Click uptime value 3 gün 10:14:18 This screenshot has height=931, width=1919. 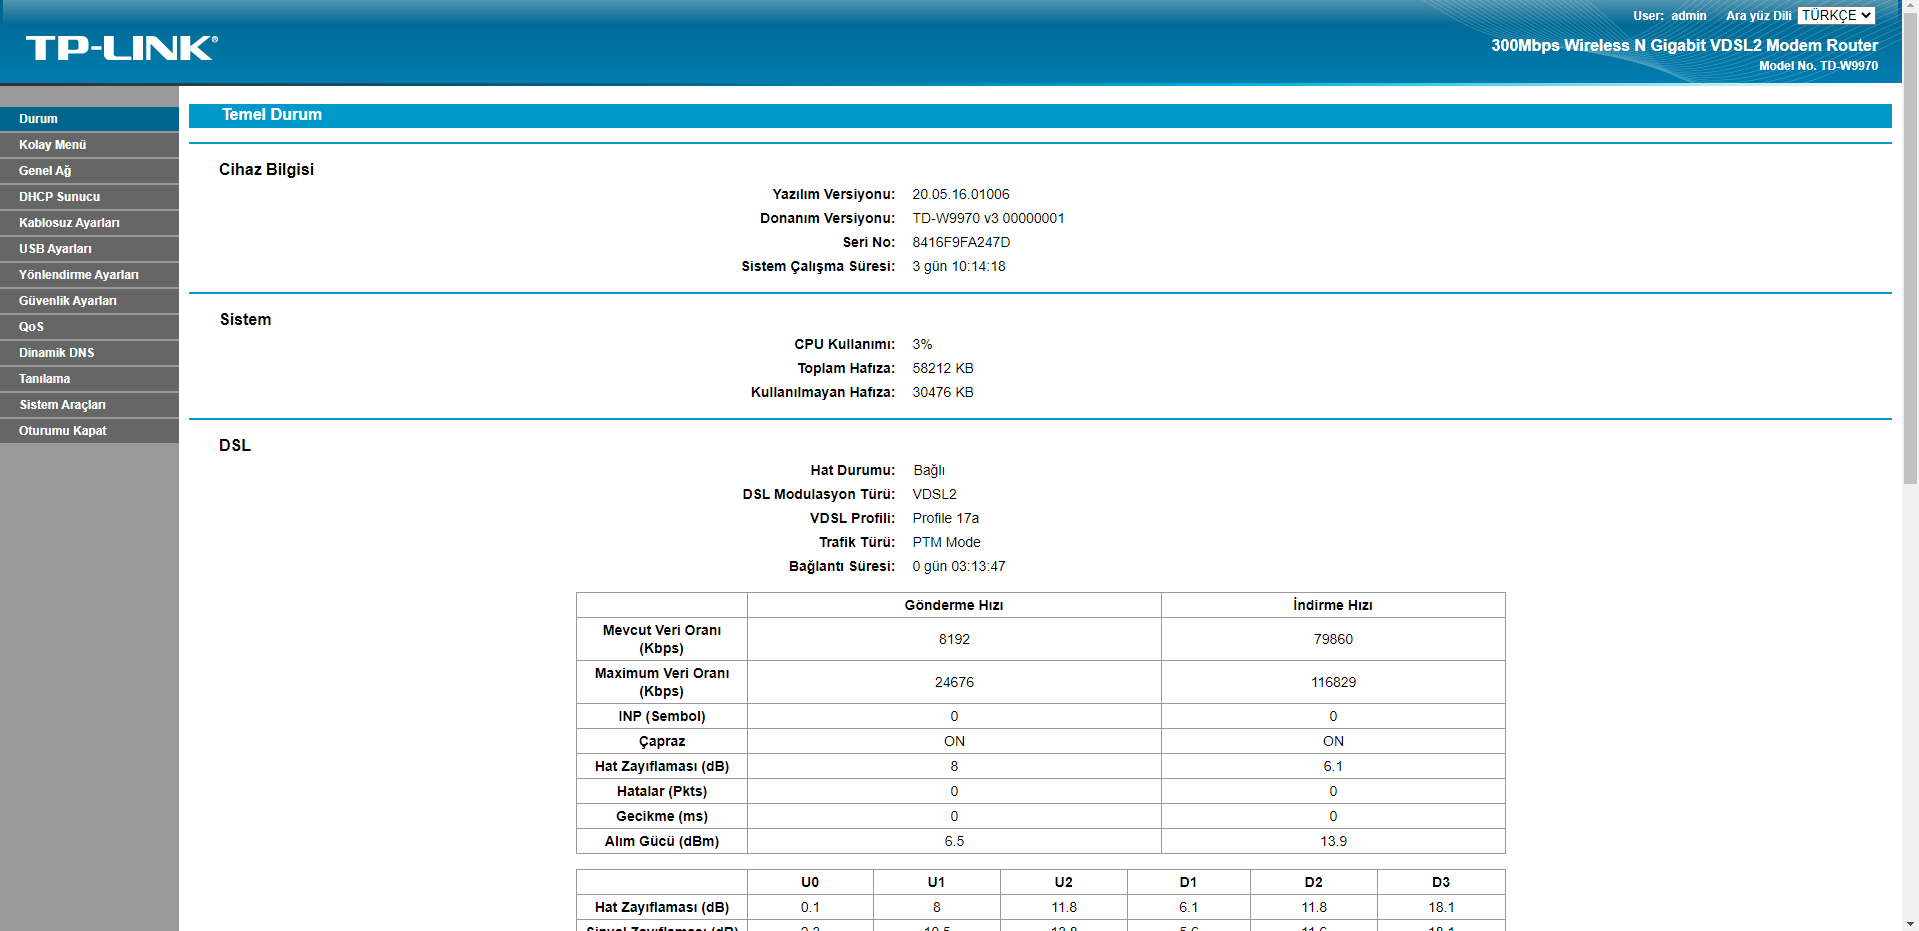pos(959,266)
